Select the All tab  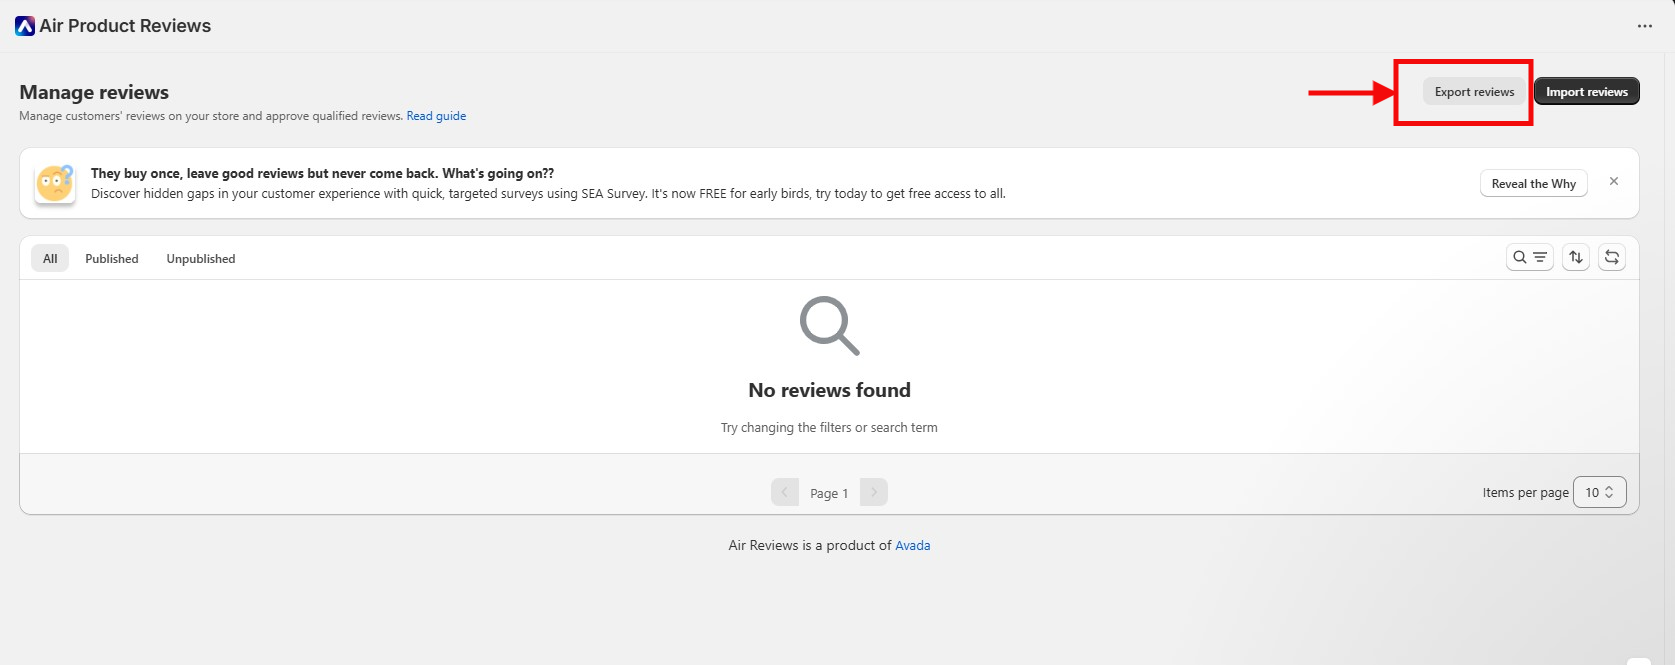(50, 259)
